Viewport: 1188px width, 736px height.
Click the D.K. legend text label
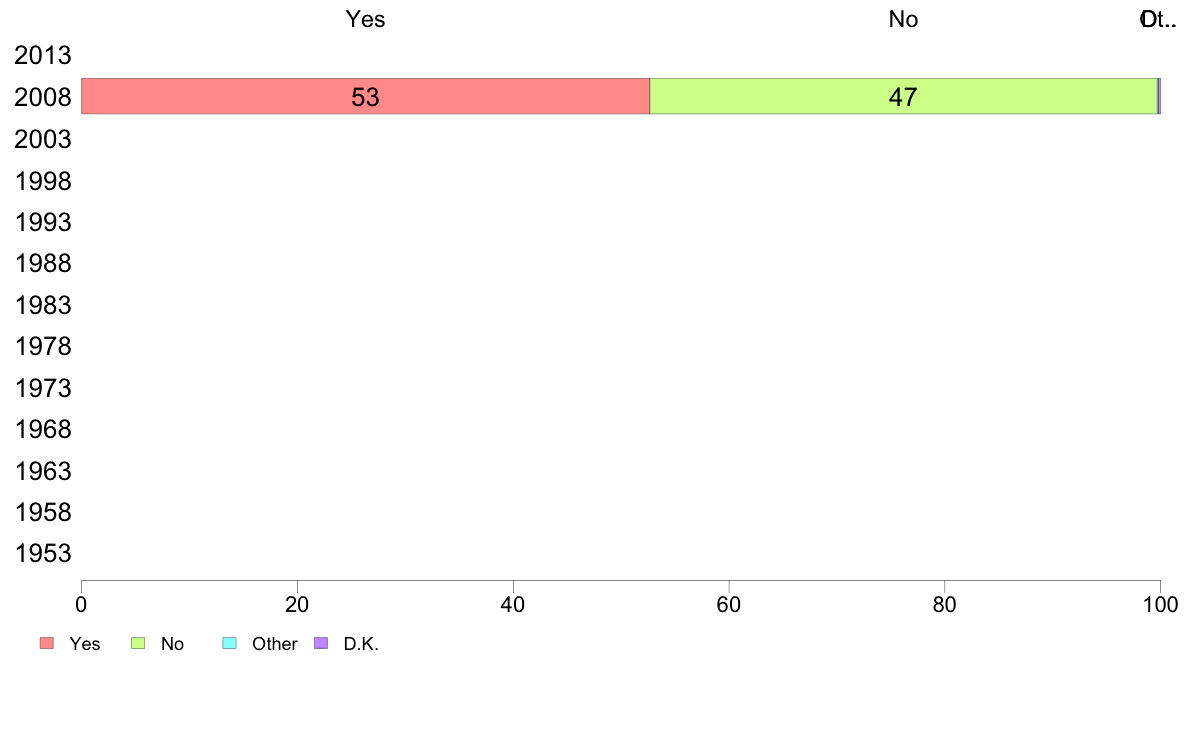click(x=361, y=644)
